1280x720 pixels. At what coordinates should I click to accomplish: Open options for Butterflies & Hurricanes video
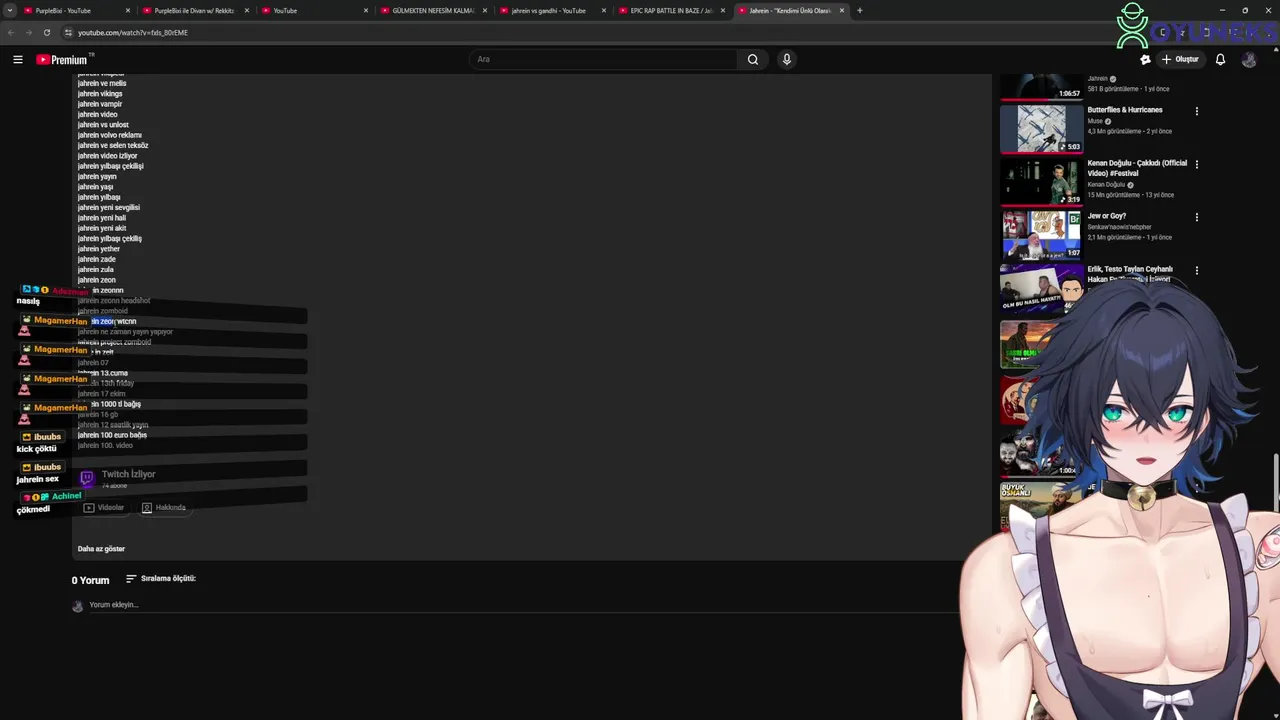1196,111
